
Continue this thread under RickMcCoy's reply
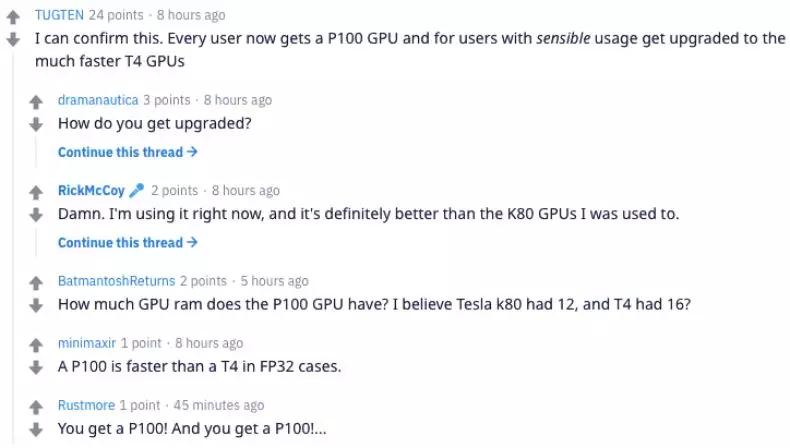coord(127,243)
